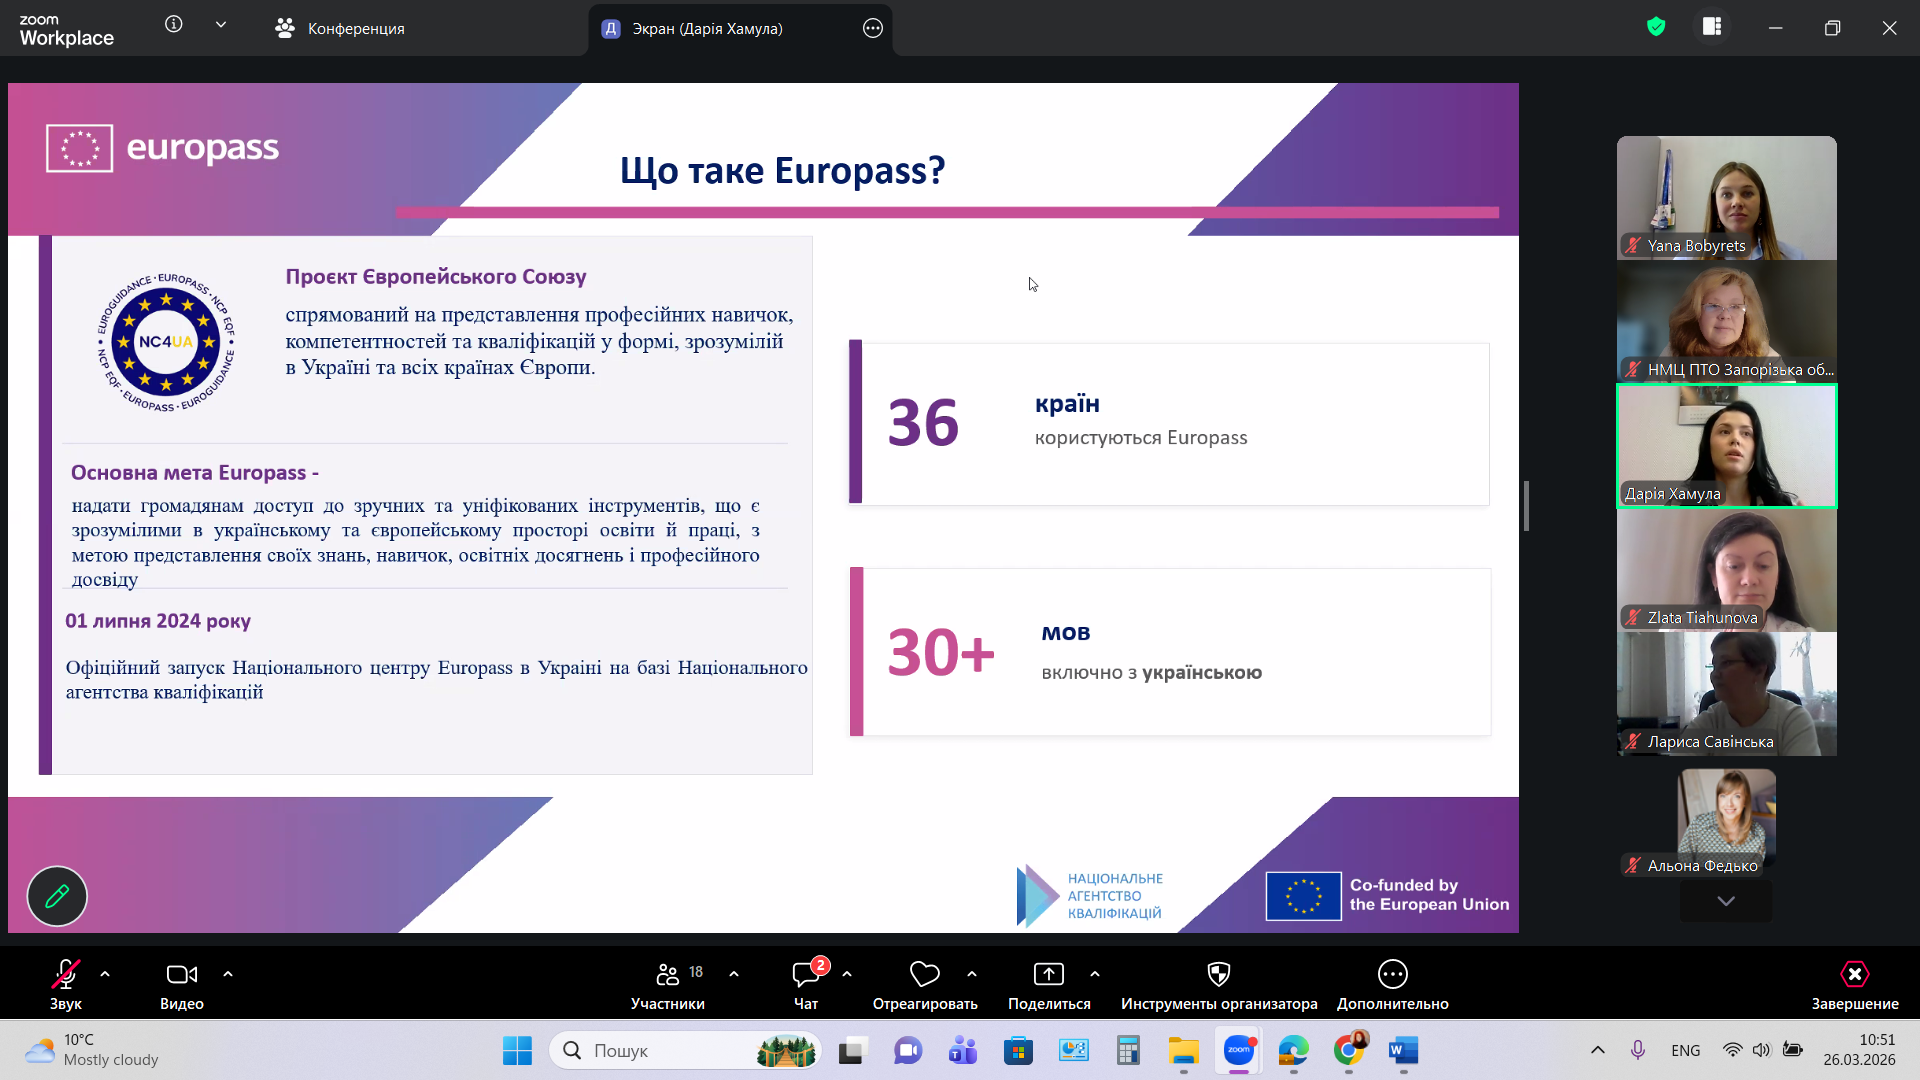The image size is (1920, 1080).
Task: Toggle camera with Видео button
Action: click(182, 984)
